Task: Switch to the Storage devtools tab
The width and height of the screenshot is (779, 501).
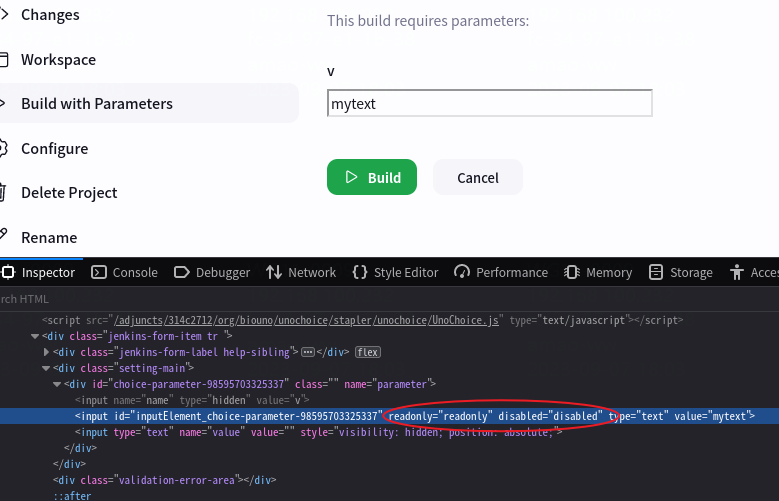Action: tap(681, 272)
